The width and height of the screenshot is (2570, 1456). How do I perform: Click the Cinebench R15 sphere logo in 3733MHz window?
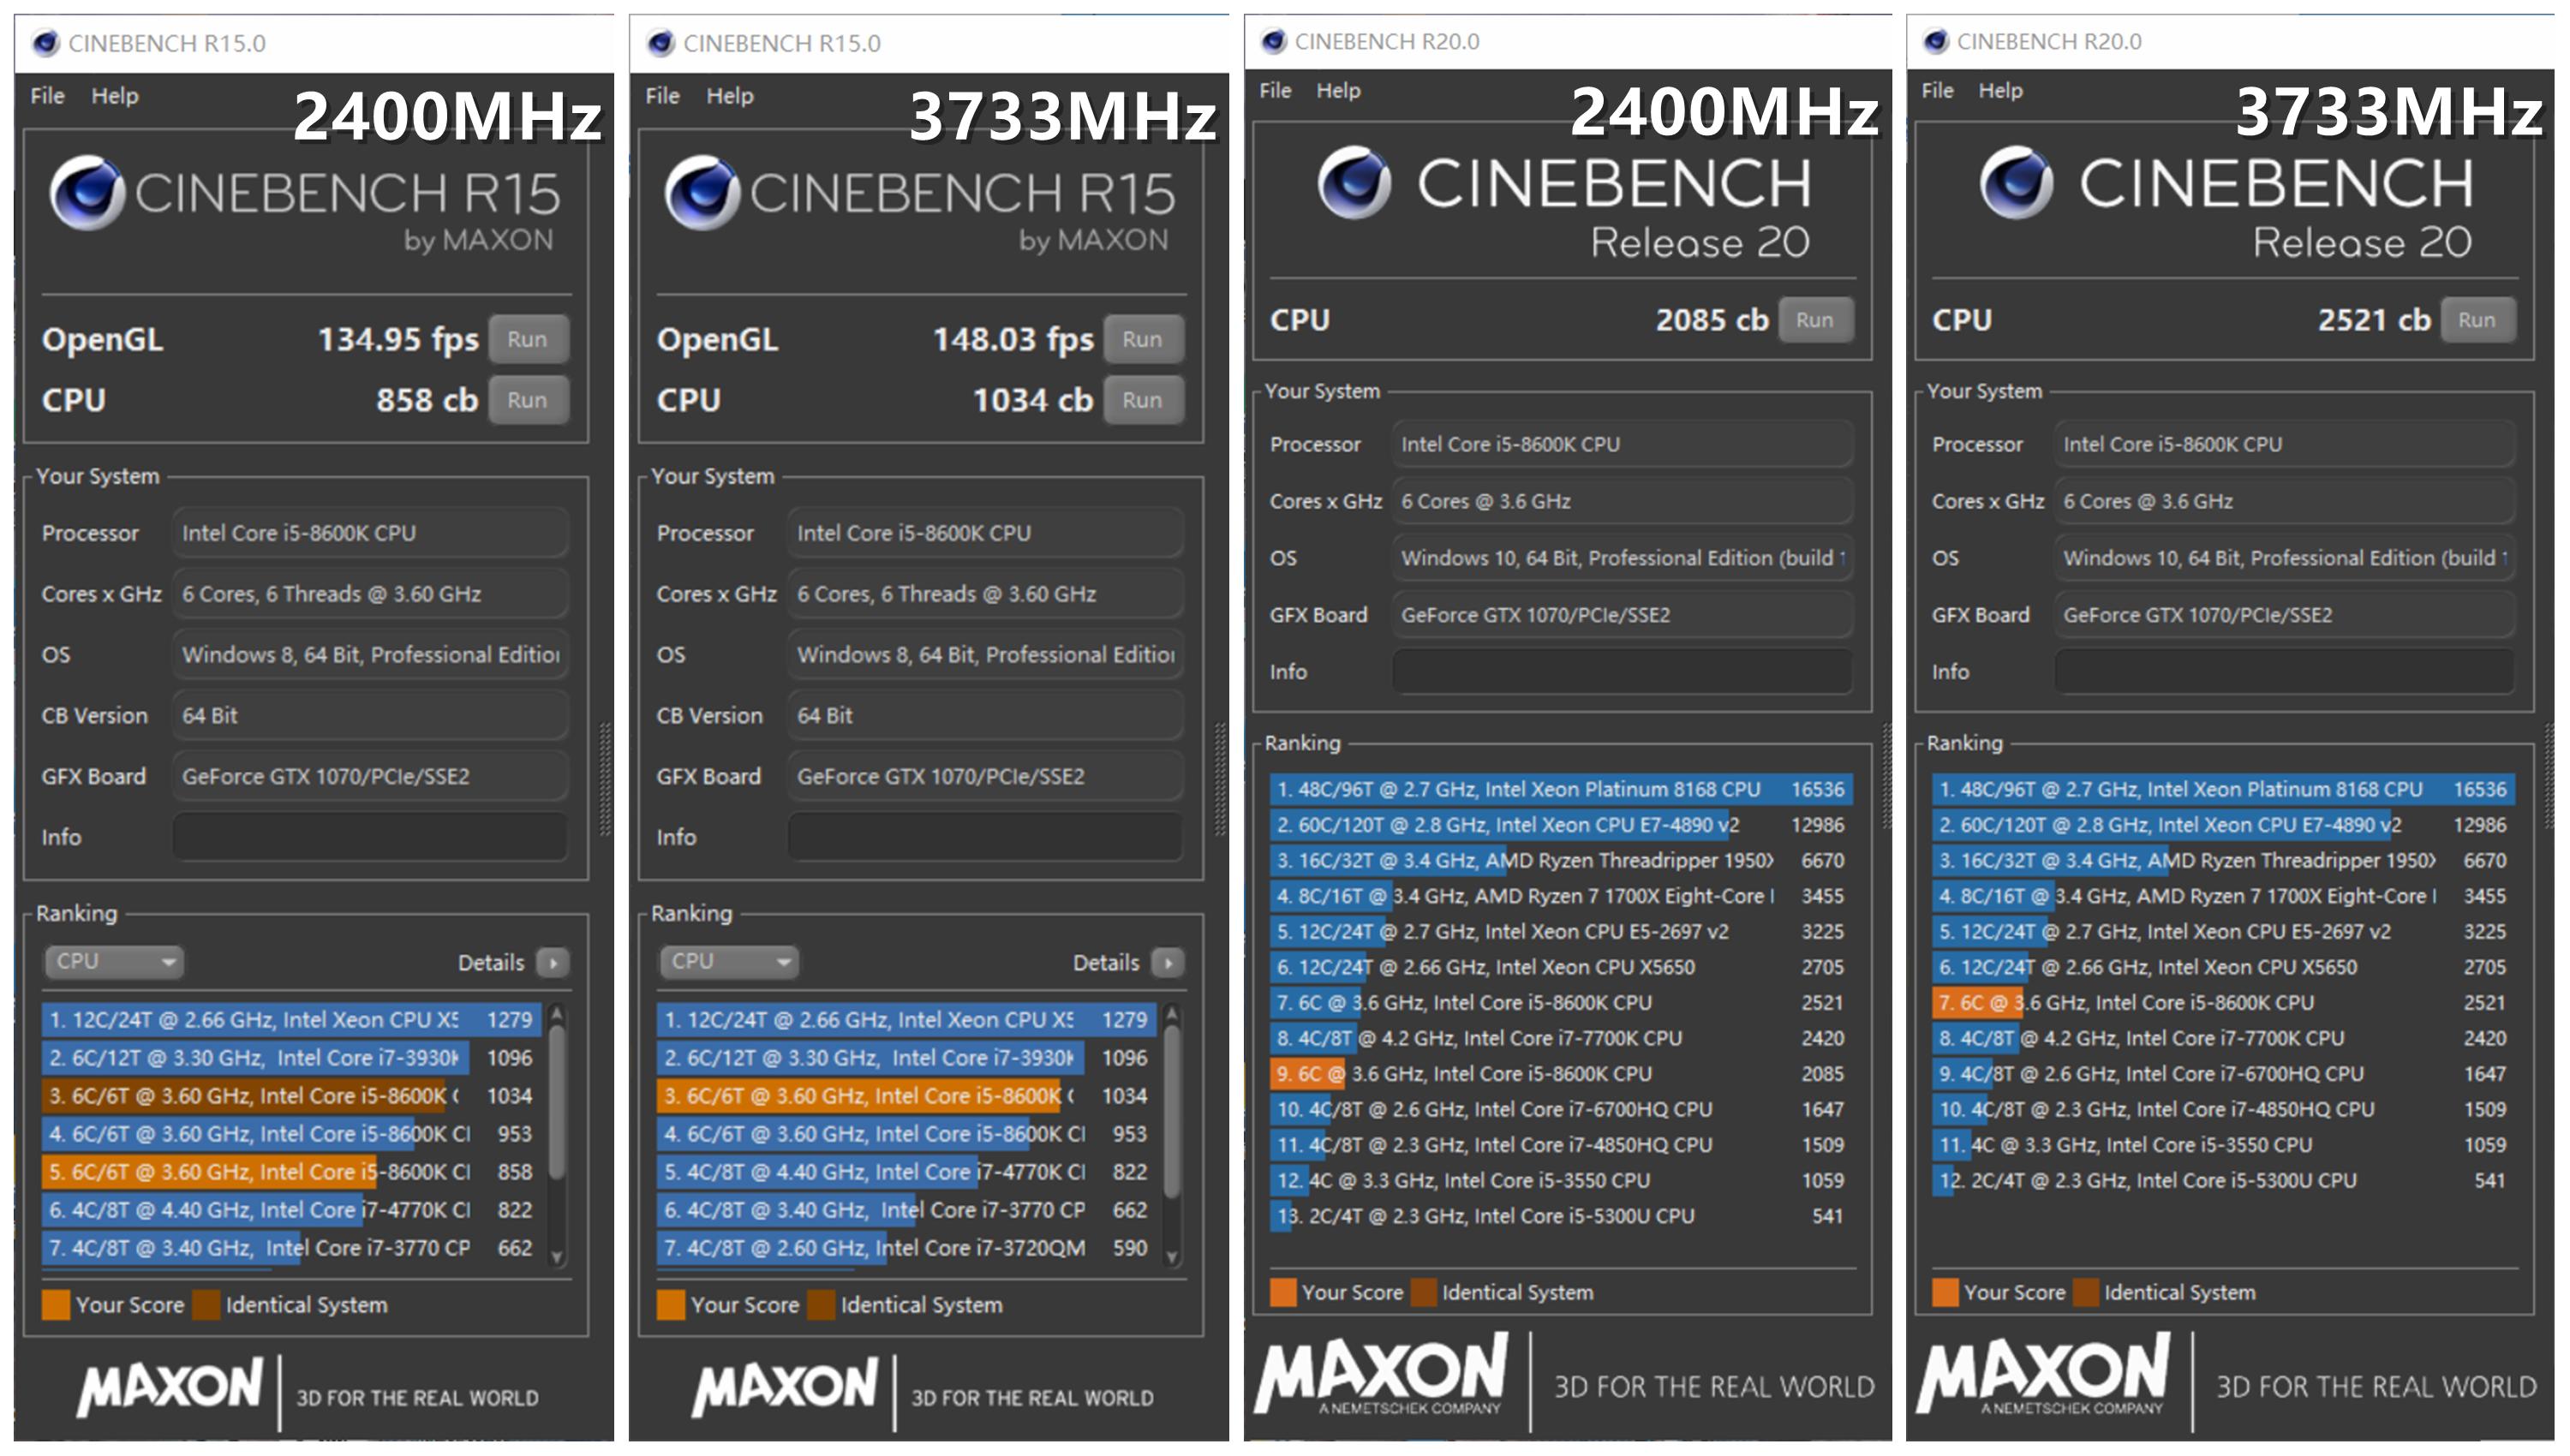point(702,192)
